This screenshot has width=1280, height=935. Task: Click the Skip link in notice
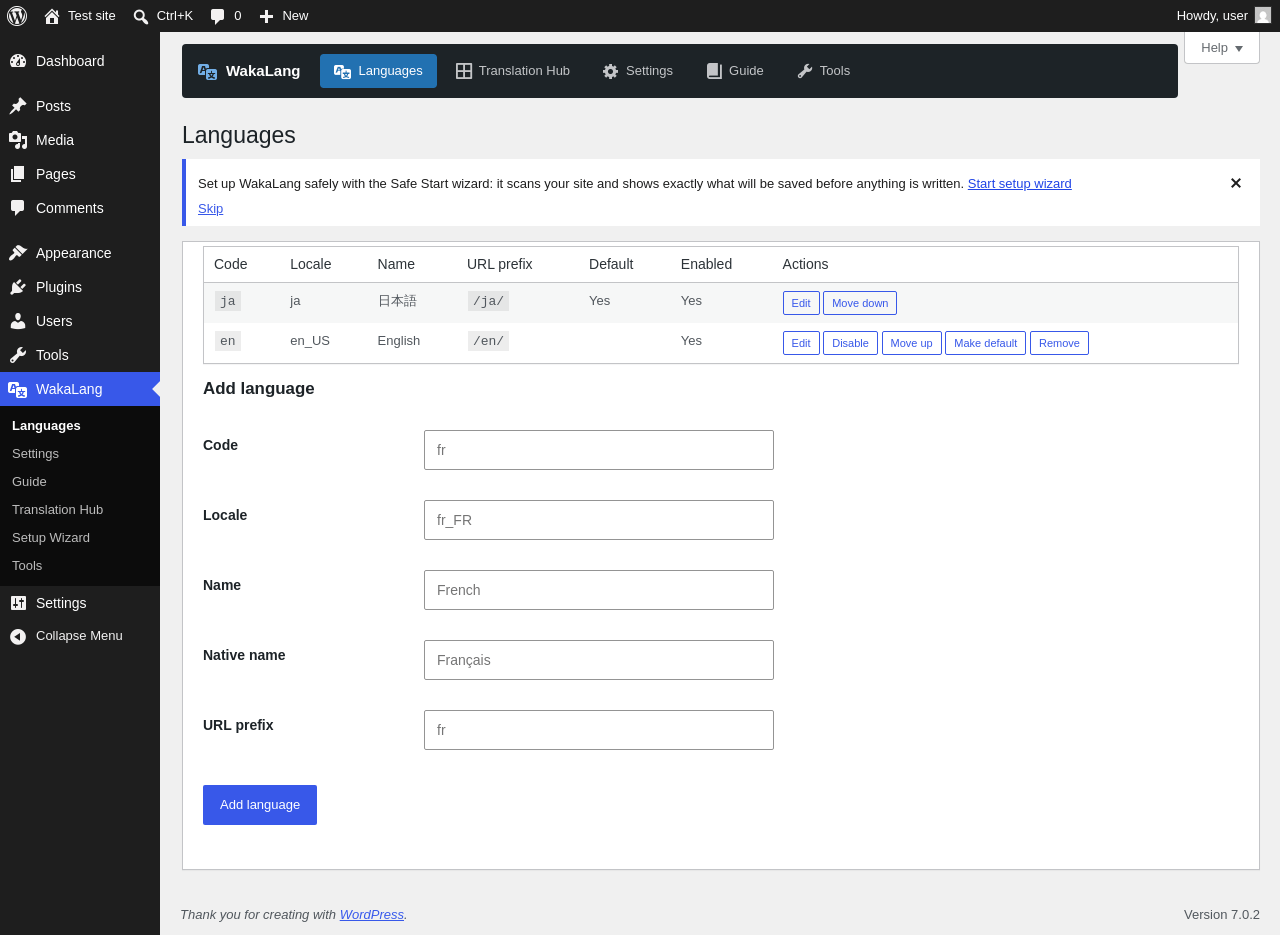[210, 209]
